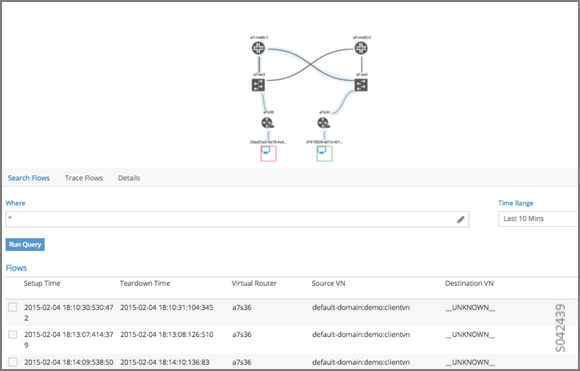The height and width of the screenshot is (371, 580).
Task: Click the a7-ex2 switch node
Action: pos(361,85)
